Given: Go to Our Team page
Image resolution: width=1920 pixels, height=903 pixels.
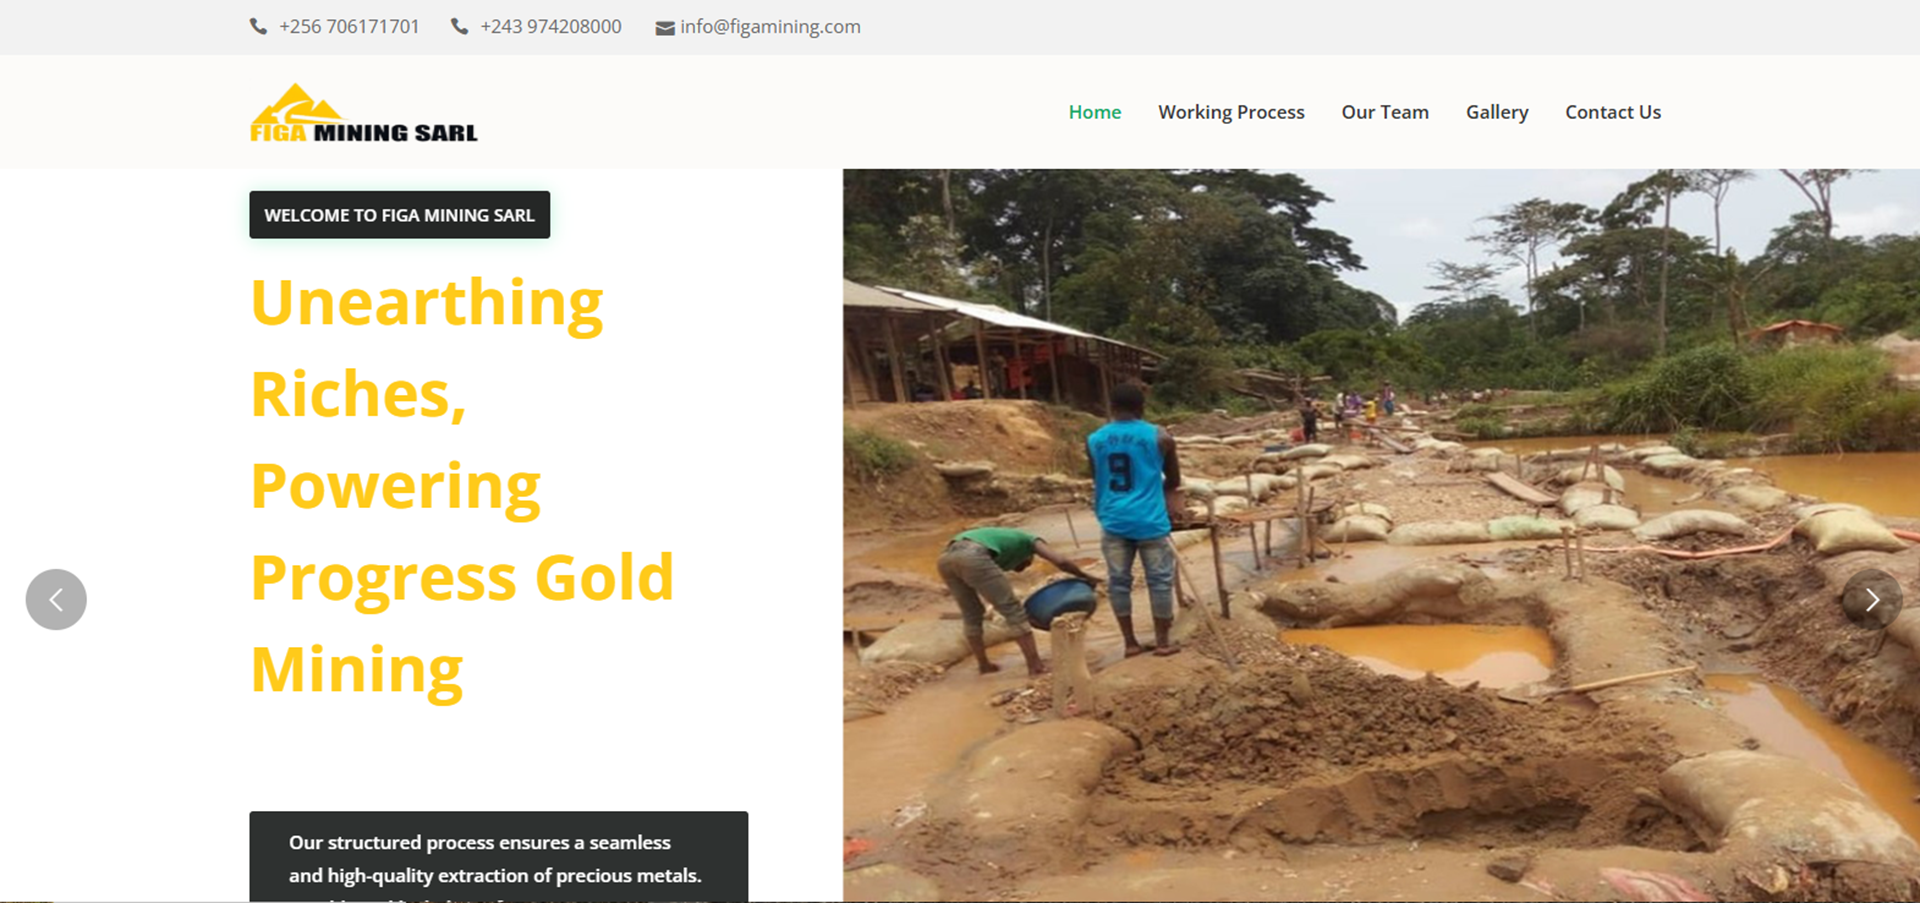Looking at the screenshot, I should click(x=1385, y=112).
